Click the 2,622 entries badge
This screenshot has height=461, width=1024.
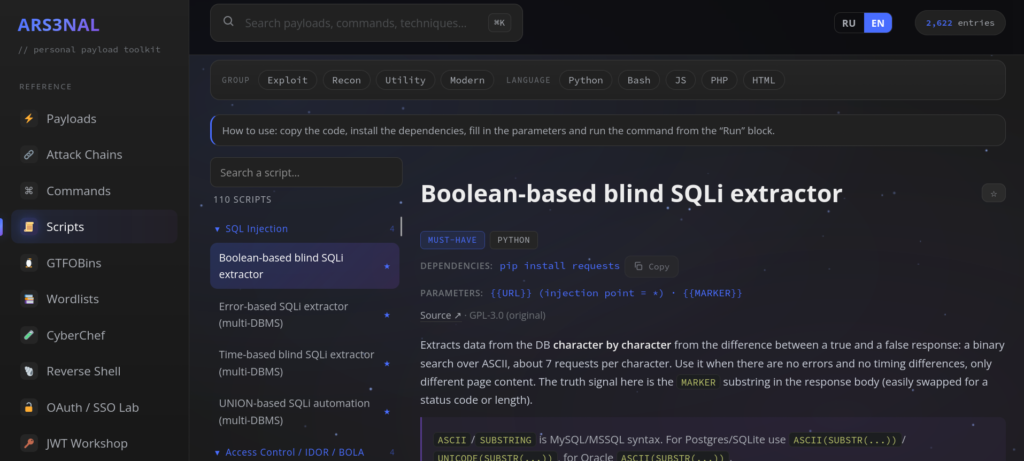coord(960,23)
